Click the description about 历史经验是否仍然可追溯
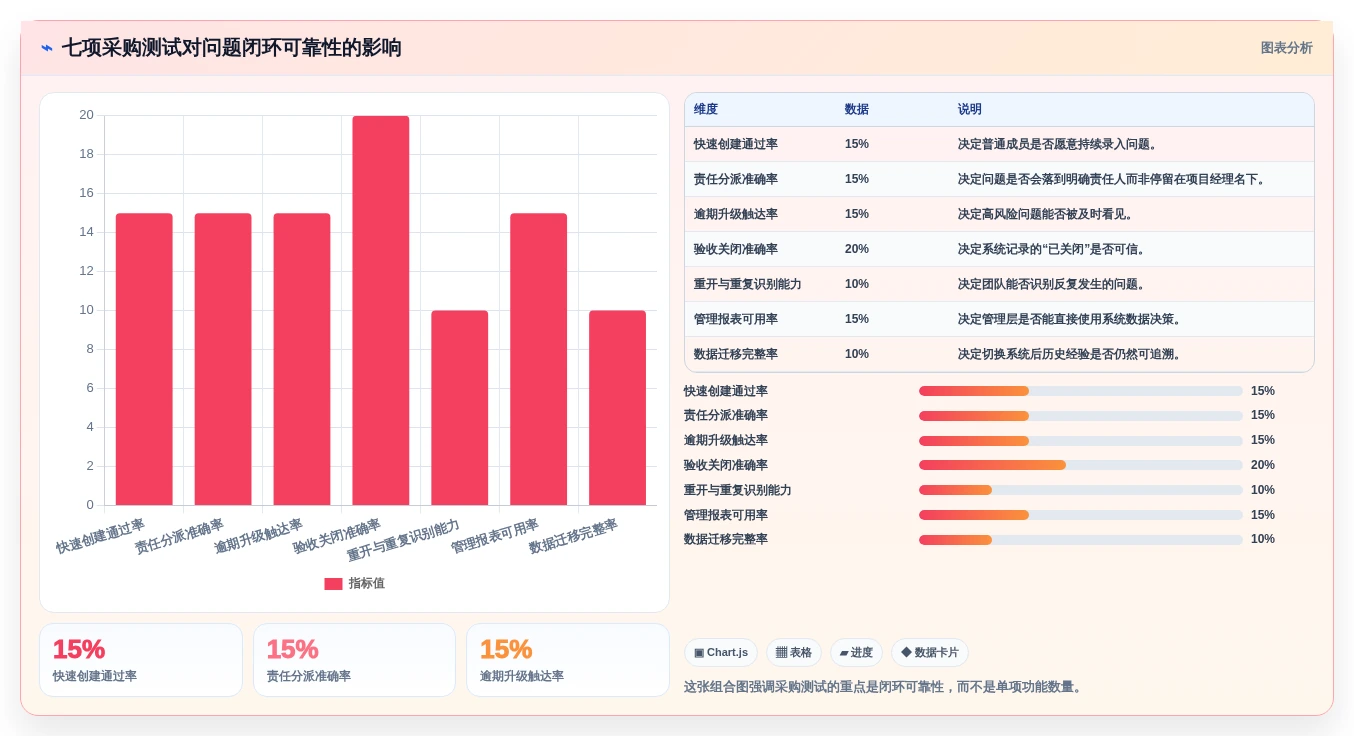This screenshot has width=1354, height=736. [1072, 354]
